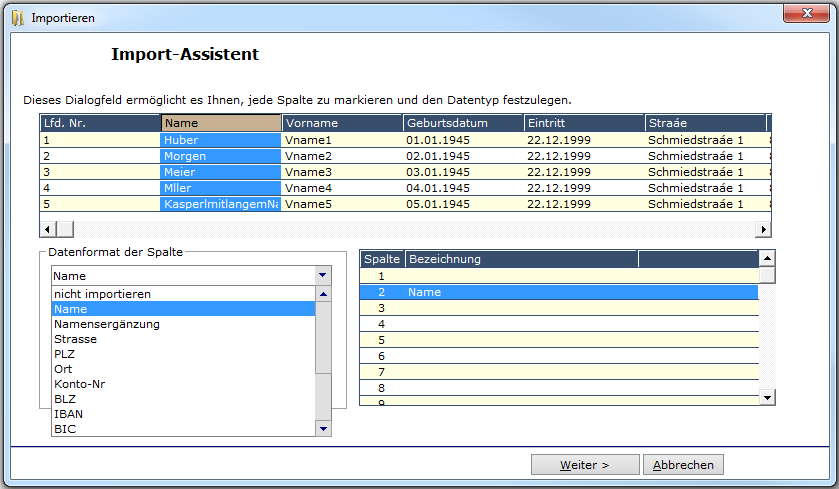This screenshot has width=839, height=489.
Task: Click the 'Meier' cell
Action: [x=220, y=172]
